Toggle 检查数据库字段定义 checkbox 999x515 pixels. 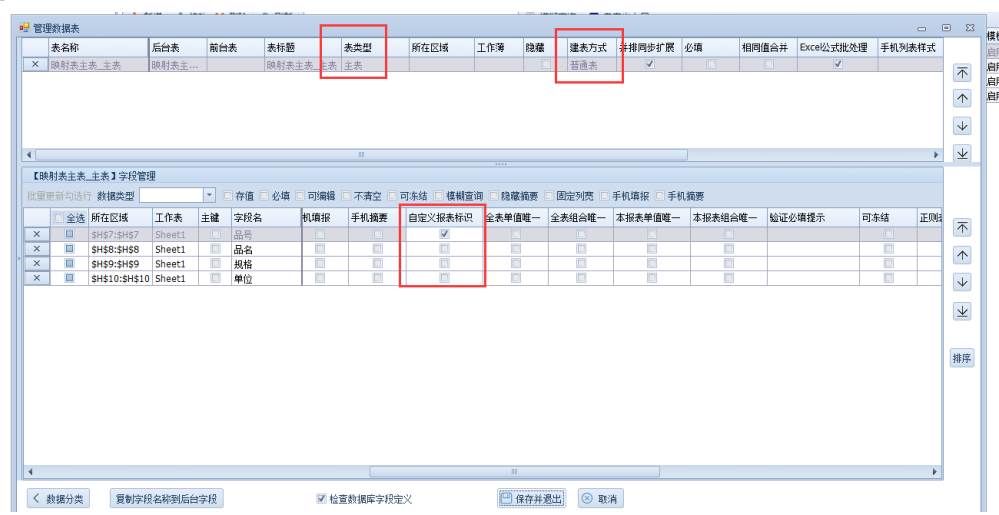tap(321, 498)
